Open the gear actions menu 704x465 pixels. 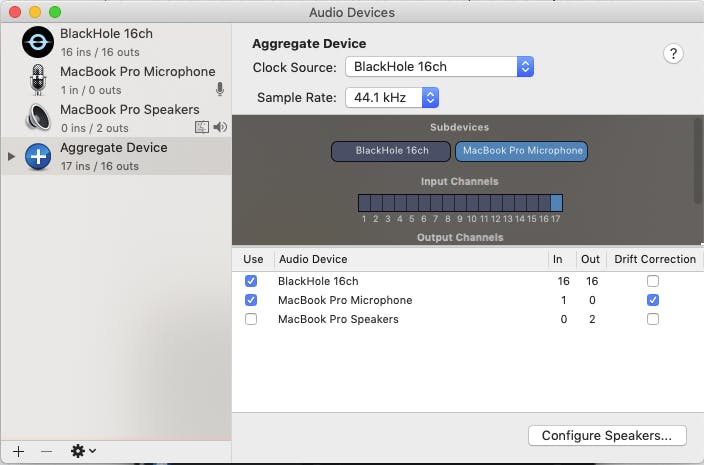[x=83, y=451]
